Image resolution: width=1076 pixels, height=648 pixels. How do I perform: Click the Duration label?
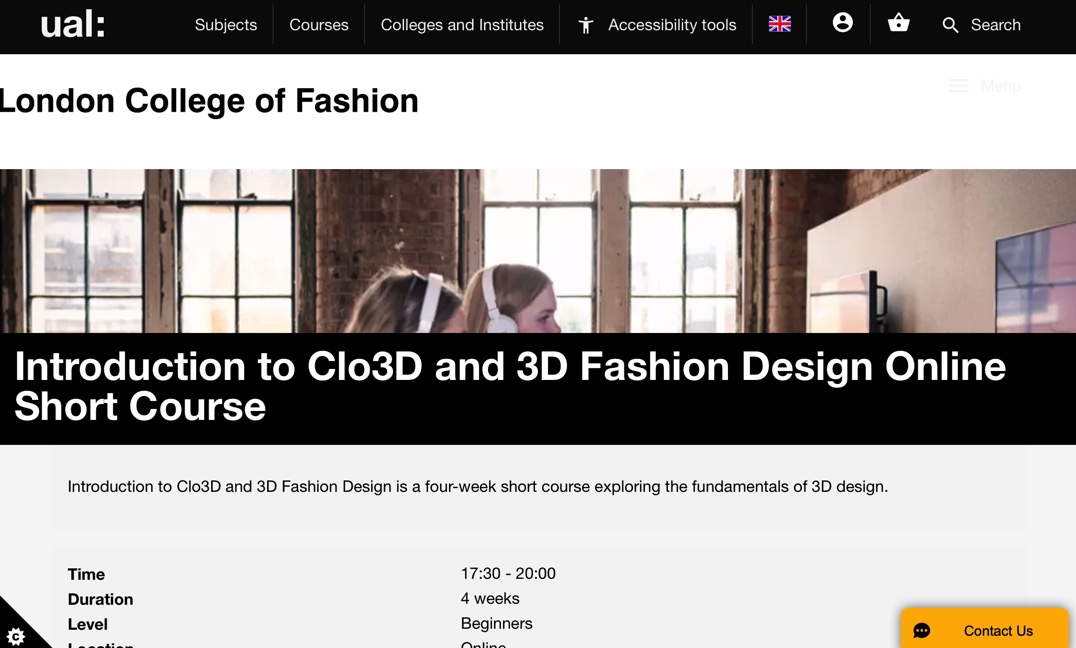[100, 599]
